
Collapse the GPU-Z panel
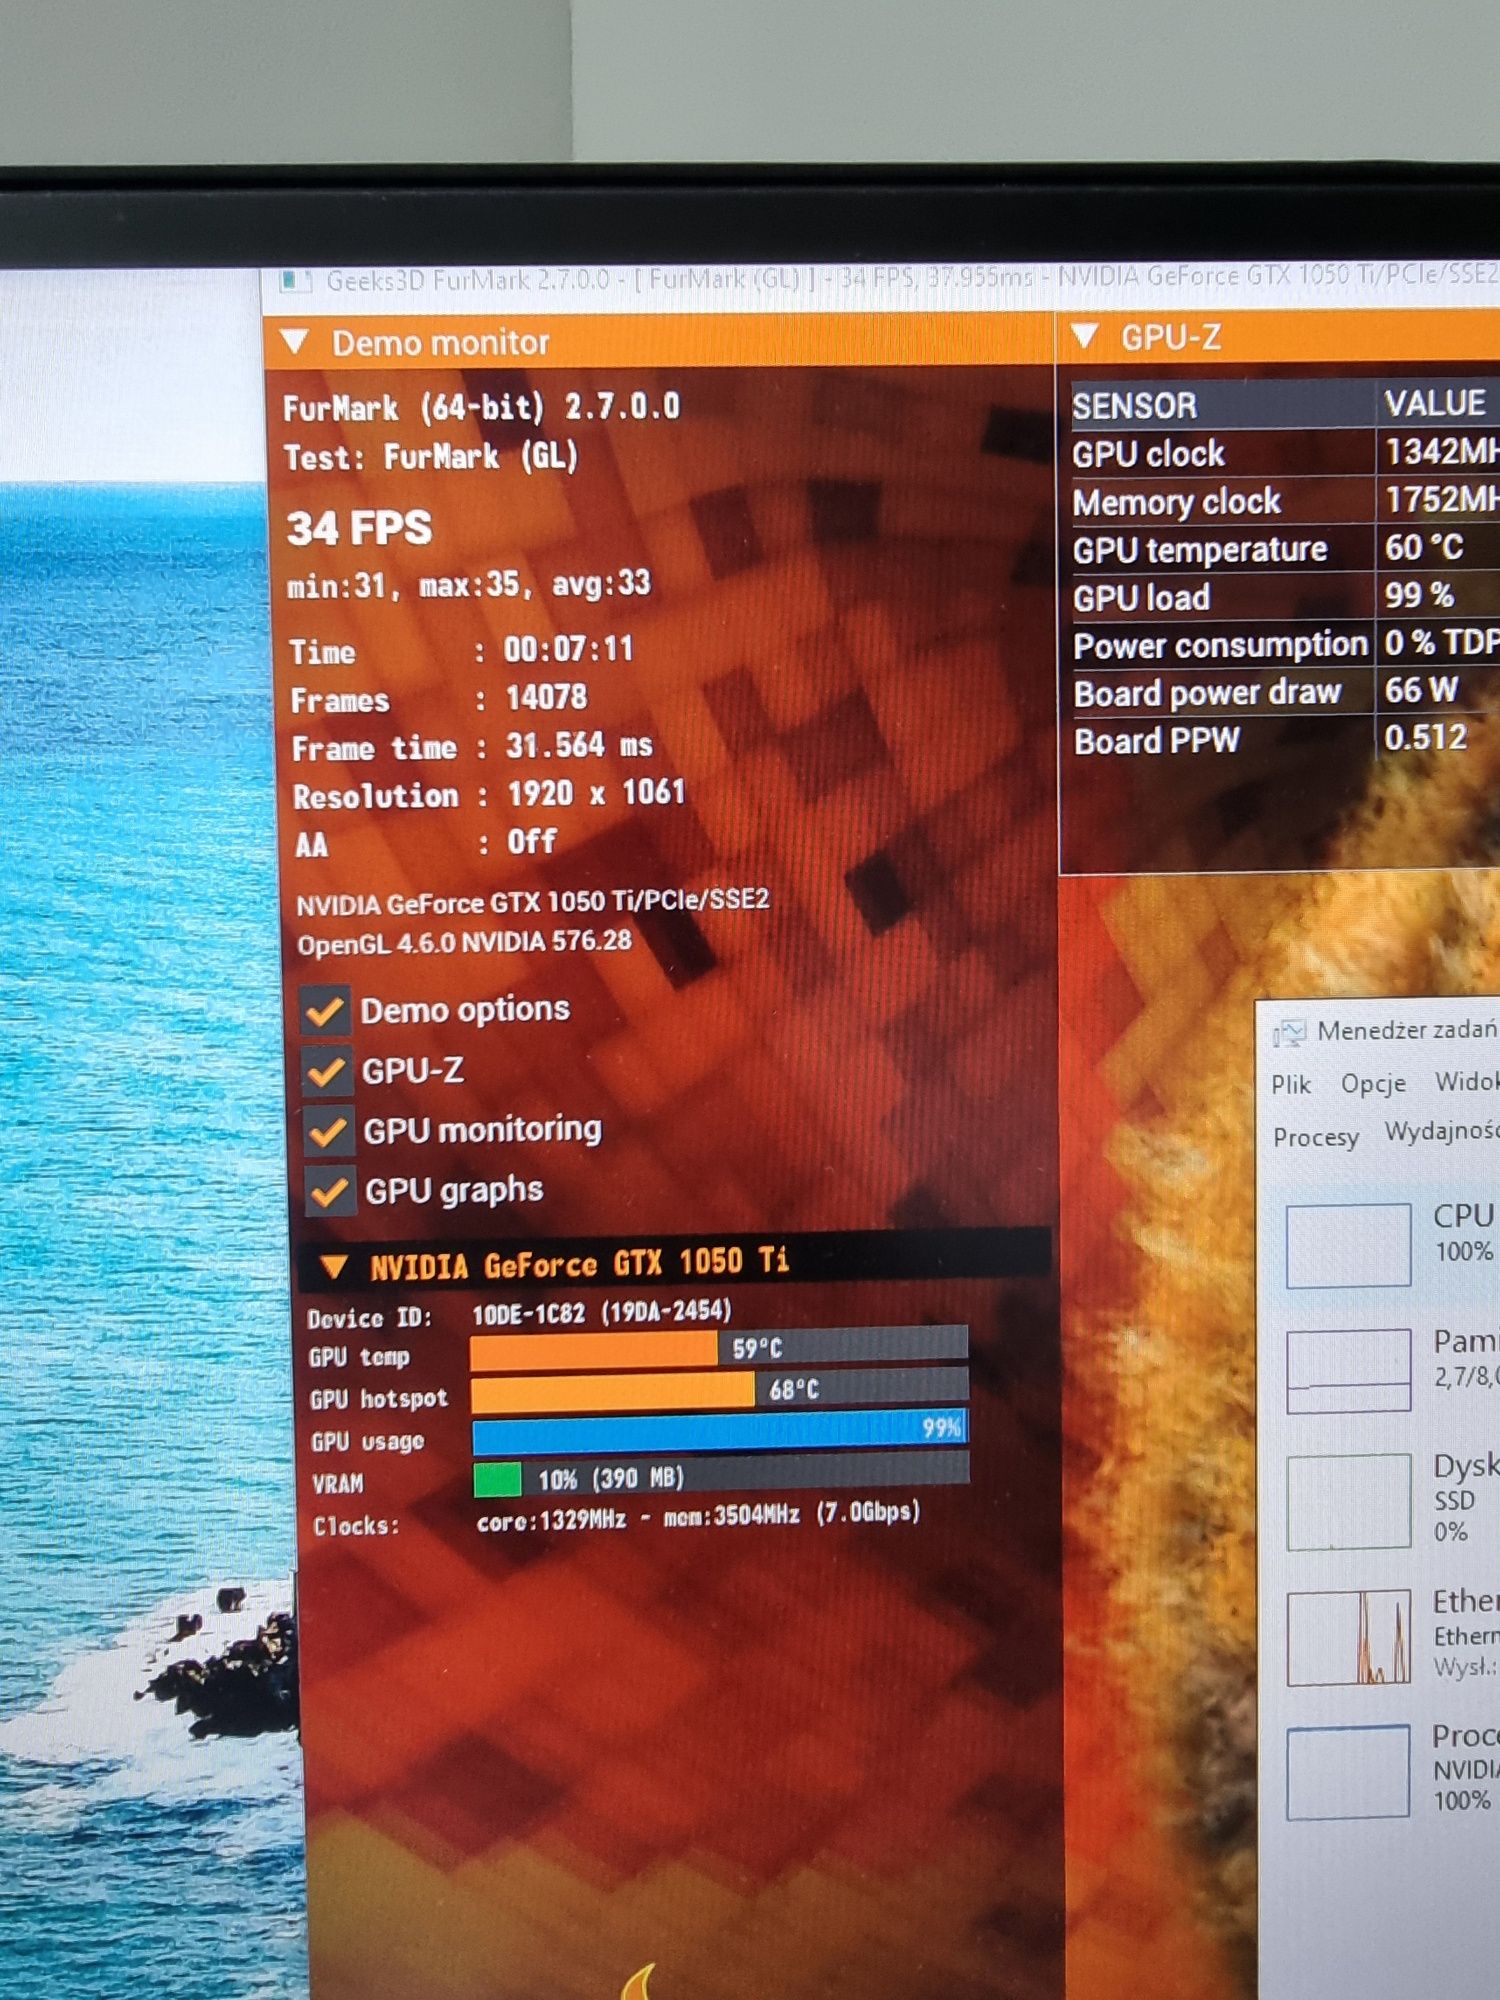click(x=1085, y=336)
